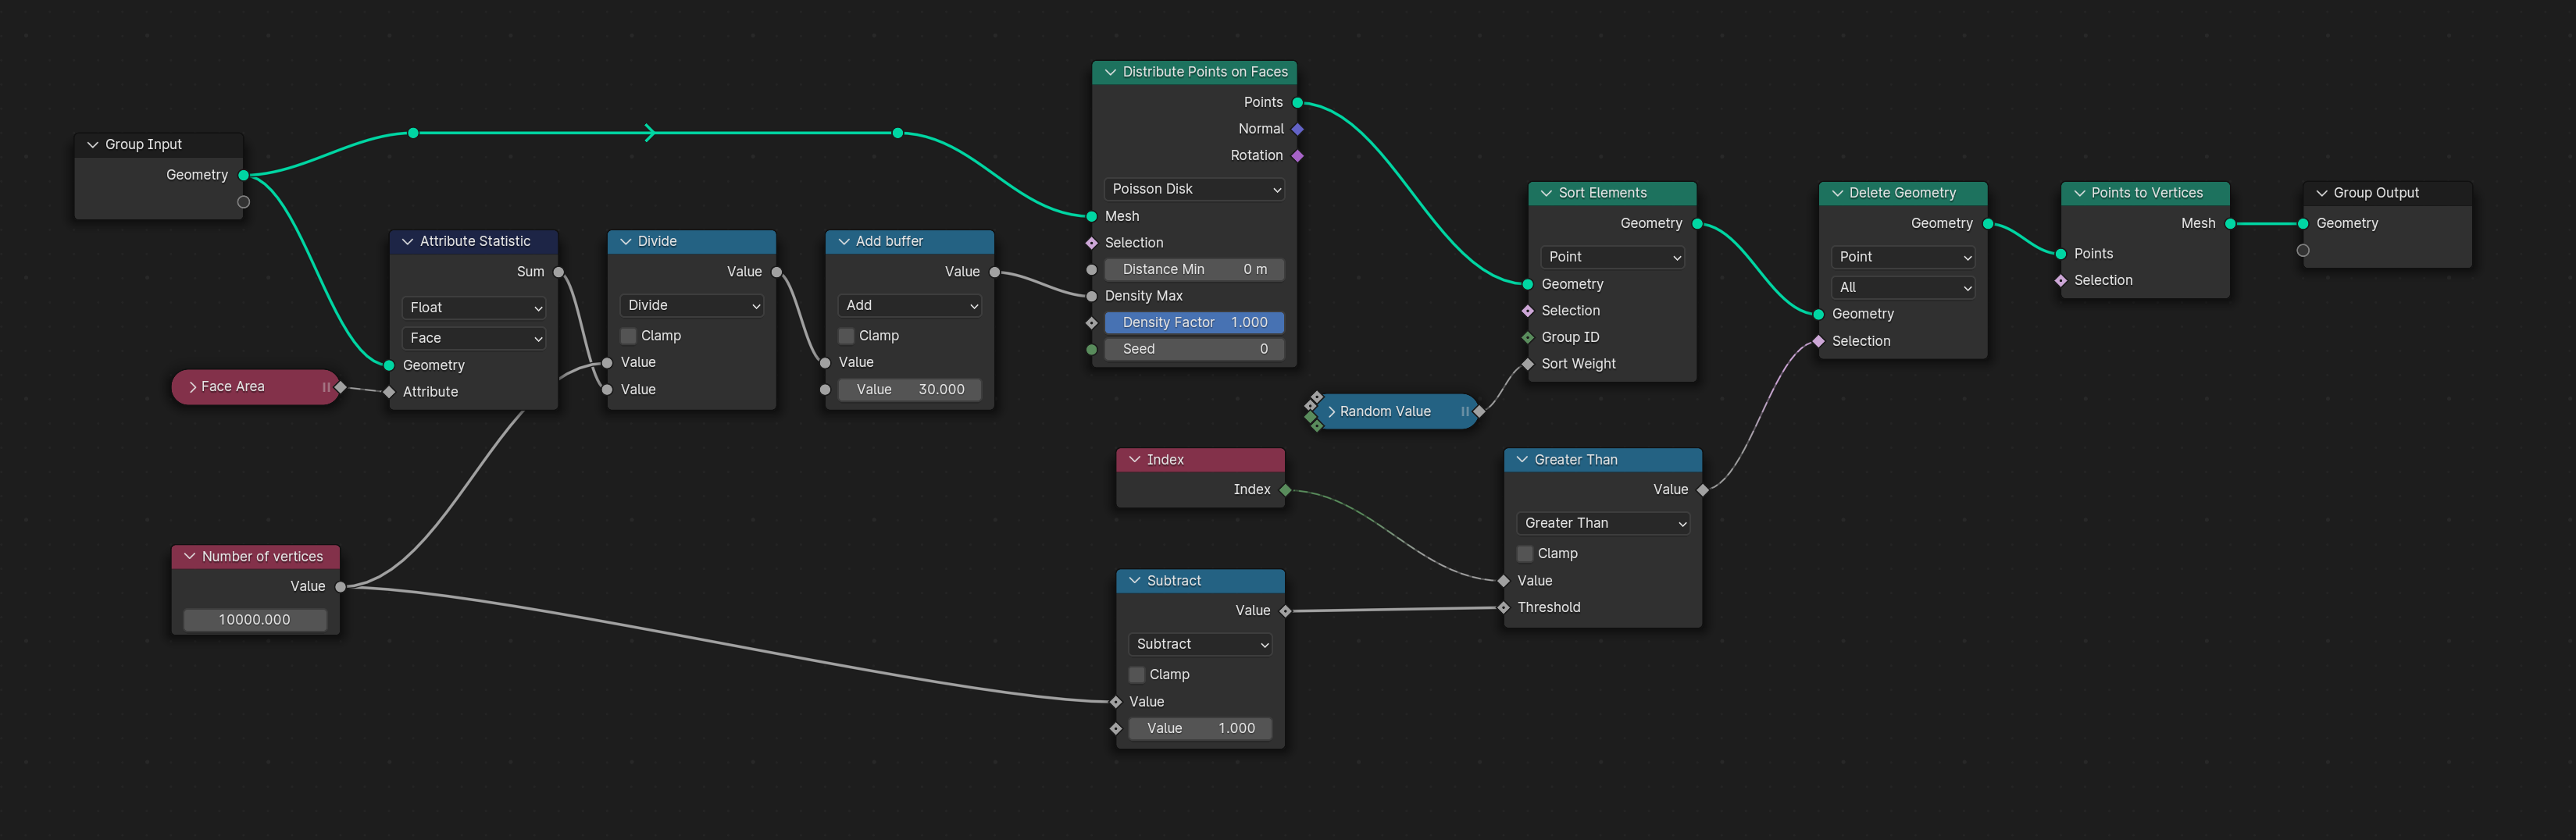Adjust the Density Factor slider
Image resolution: width=2576 pixels, height=840 pixels.
1194,322
